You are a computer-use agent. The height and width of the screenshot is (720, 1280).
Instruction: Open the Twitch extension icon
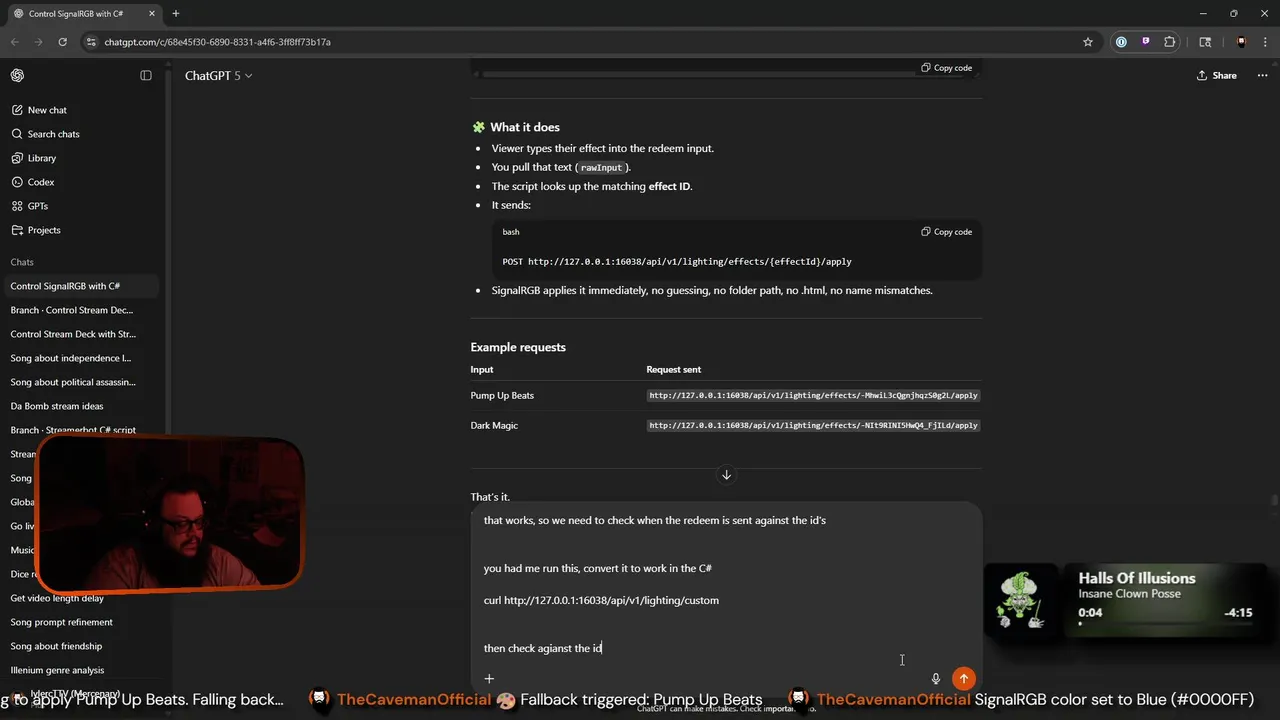[x=1145, y=42]
